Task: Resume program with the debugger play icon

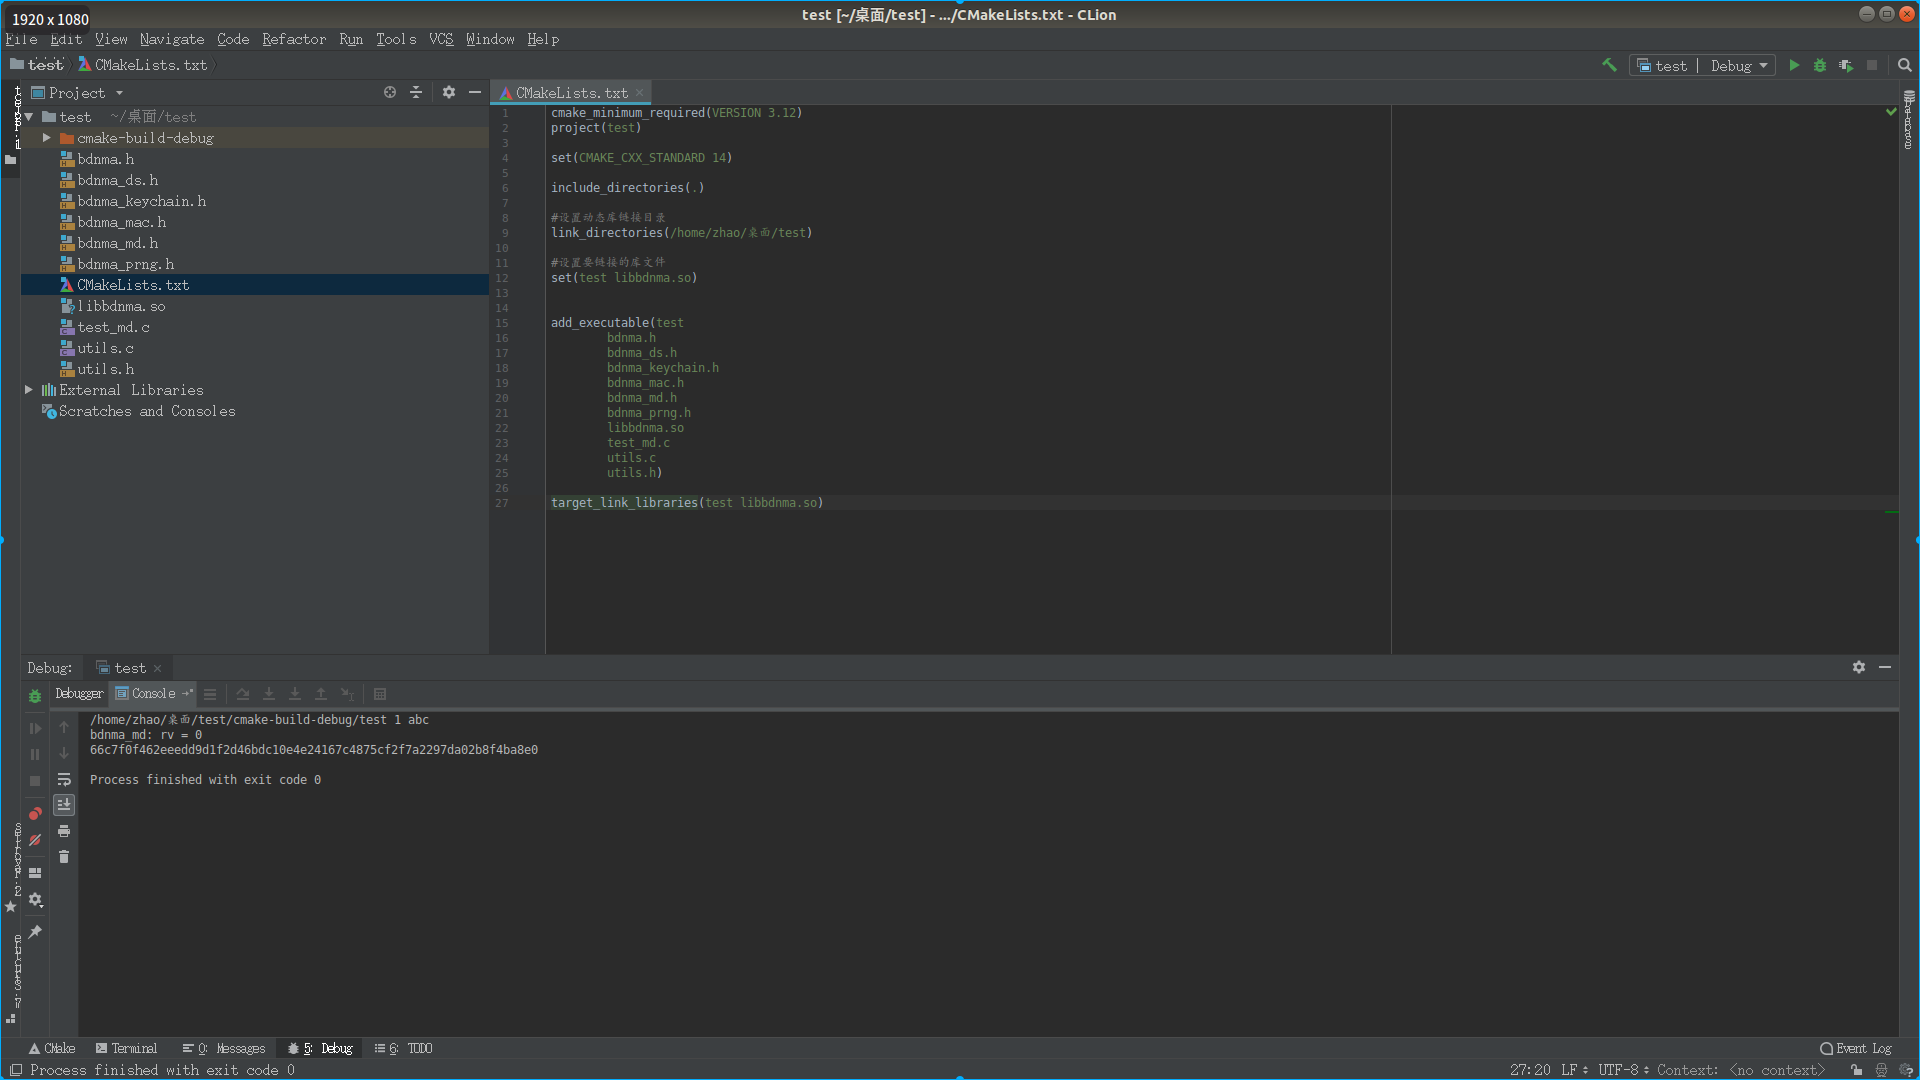Action: tap(35, 728)
